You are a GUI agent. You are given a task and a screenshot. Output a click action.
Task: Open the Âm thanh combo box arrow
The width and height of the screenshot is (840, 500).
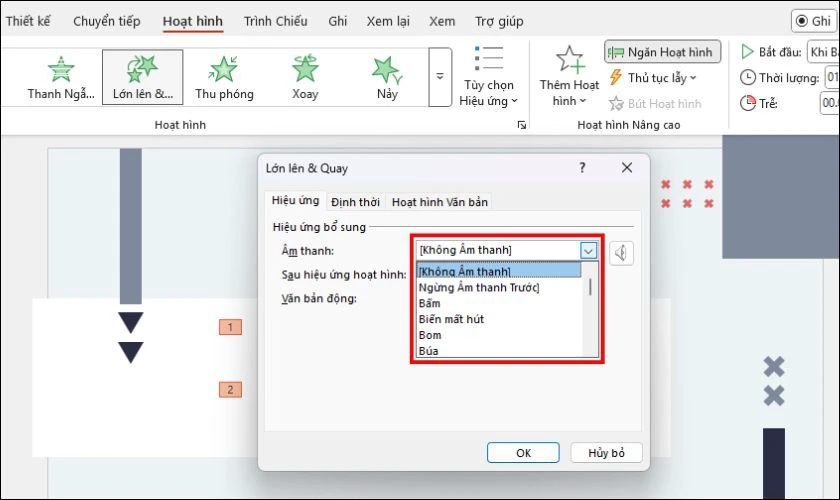click(x=588, y=250)
